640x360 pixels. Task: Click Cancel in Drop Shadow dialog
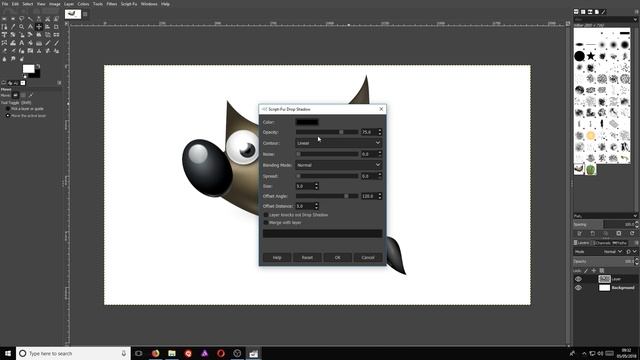click(x=367, y=258)
